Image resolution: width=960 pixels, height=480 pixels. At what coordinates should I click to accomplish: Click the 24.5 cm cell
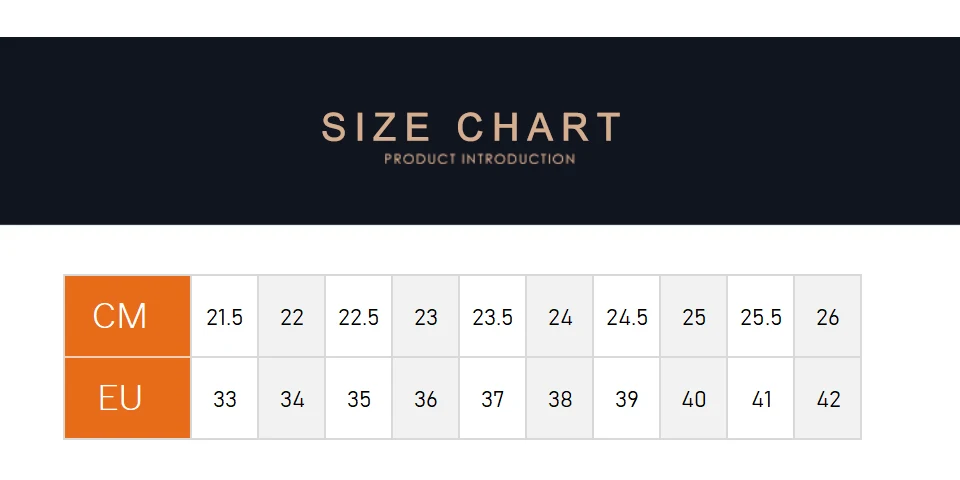[627, 317]
